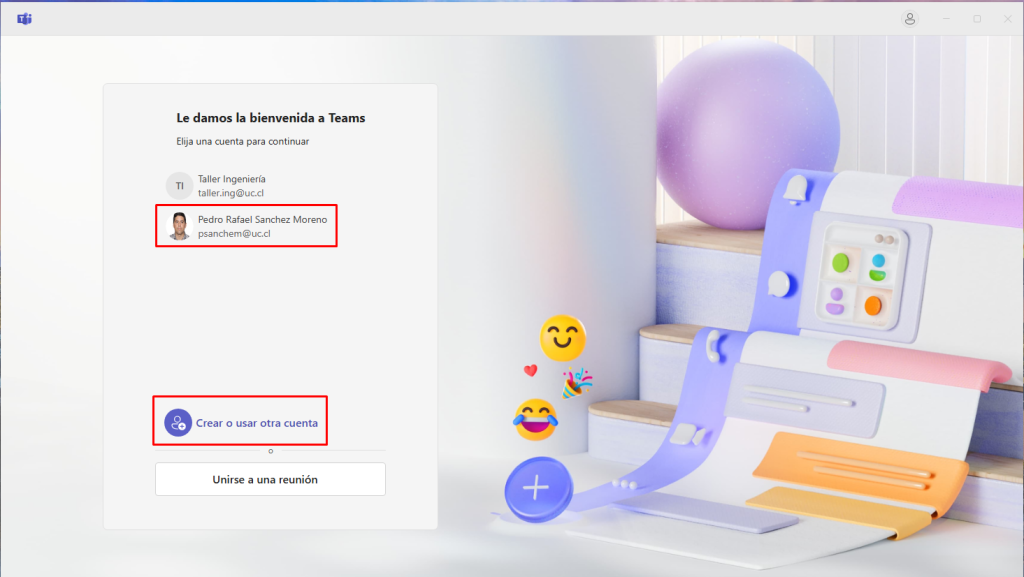
Task: Click the bell icon on the purple ribbon
Action: [x=796, y=188]
